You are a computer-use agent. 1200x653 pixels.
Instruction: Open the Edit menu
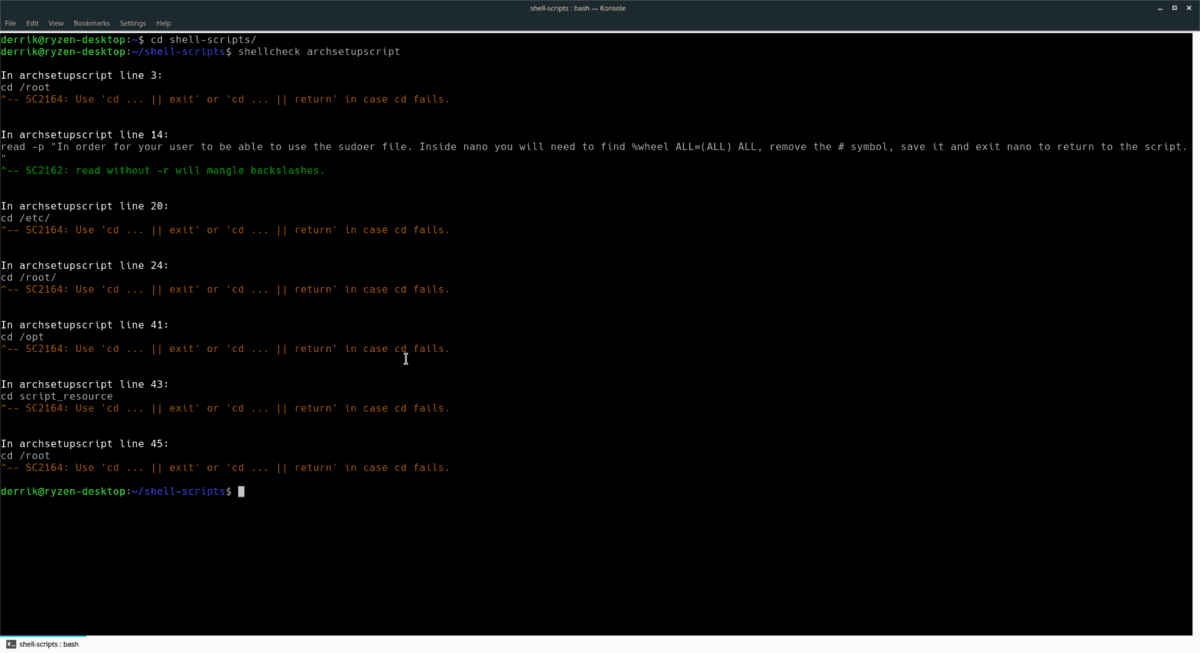click(32, 23)
